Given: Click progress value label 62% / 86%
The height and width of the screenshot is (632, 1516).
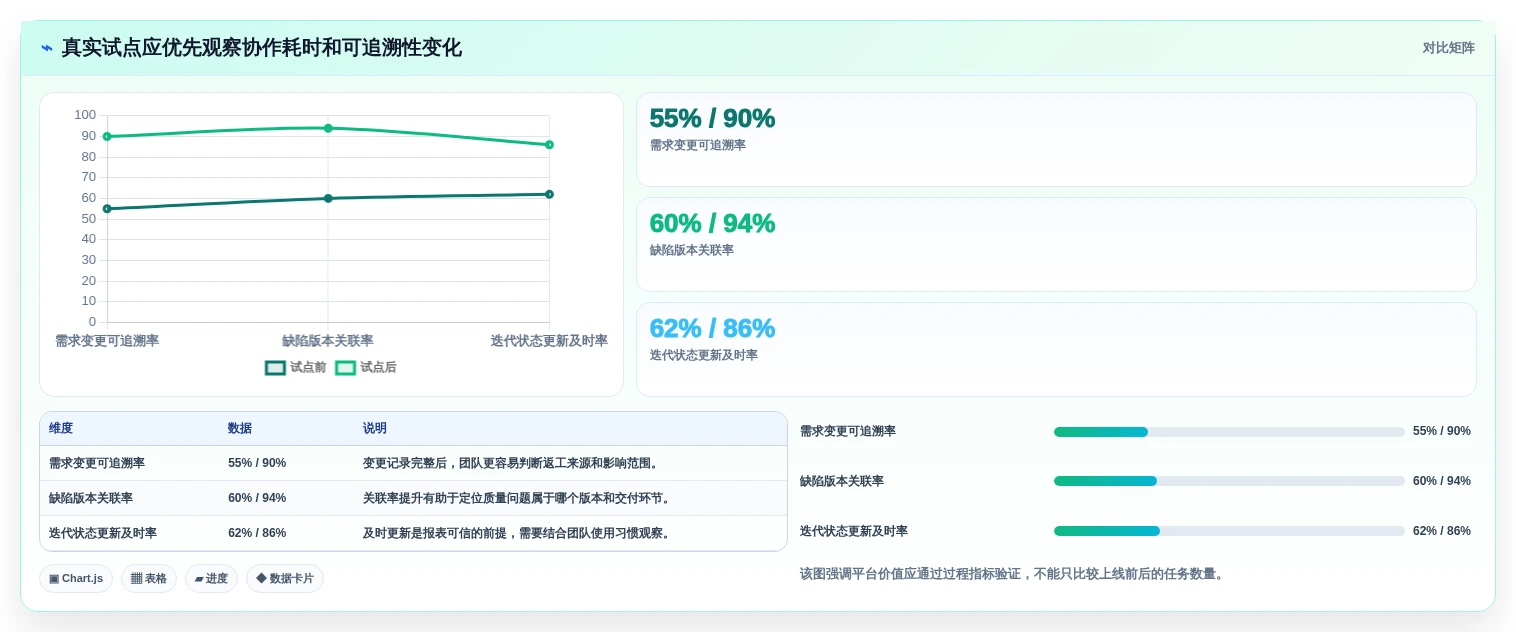Looking at the screenshot, I should [1442, 531].
